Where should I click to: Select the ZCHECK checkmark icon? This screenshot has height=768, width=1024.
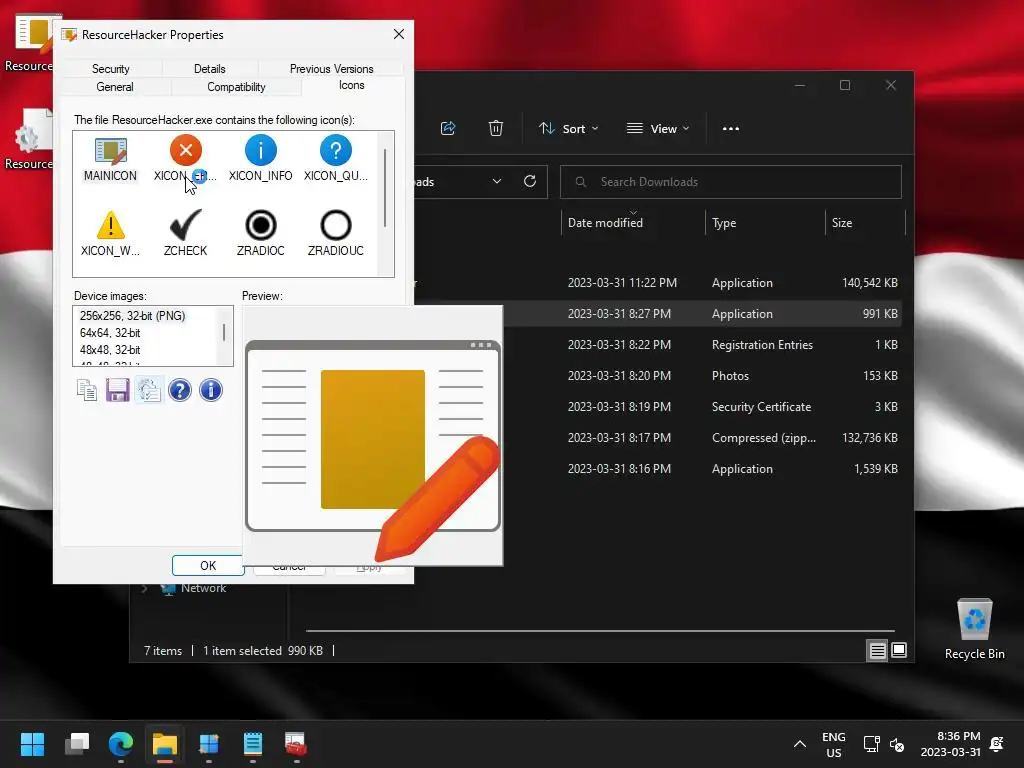(x=185, y=234)
